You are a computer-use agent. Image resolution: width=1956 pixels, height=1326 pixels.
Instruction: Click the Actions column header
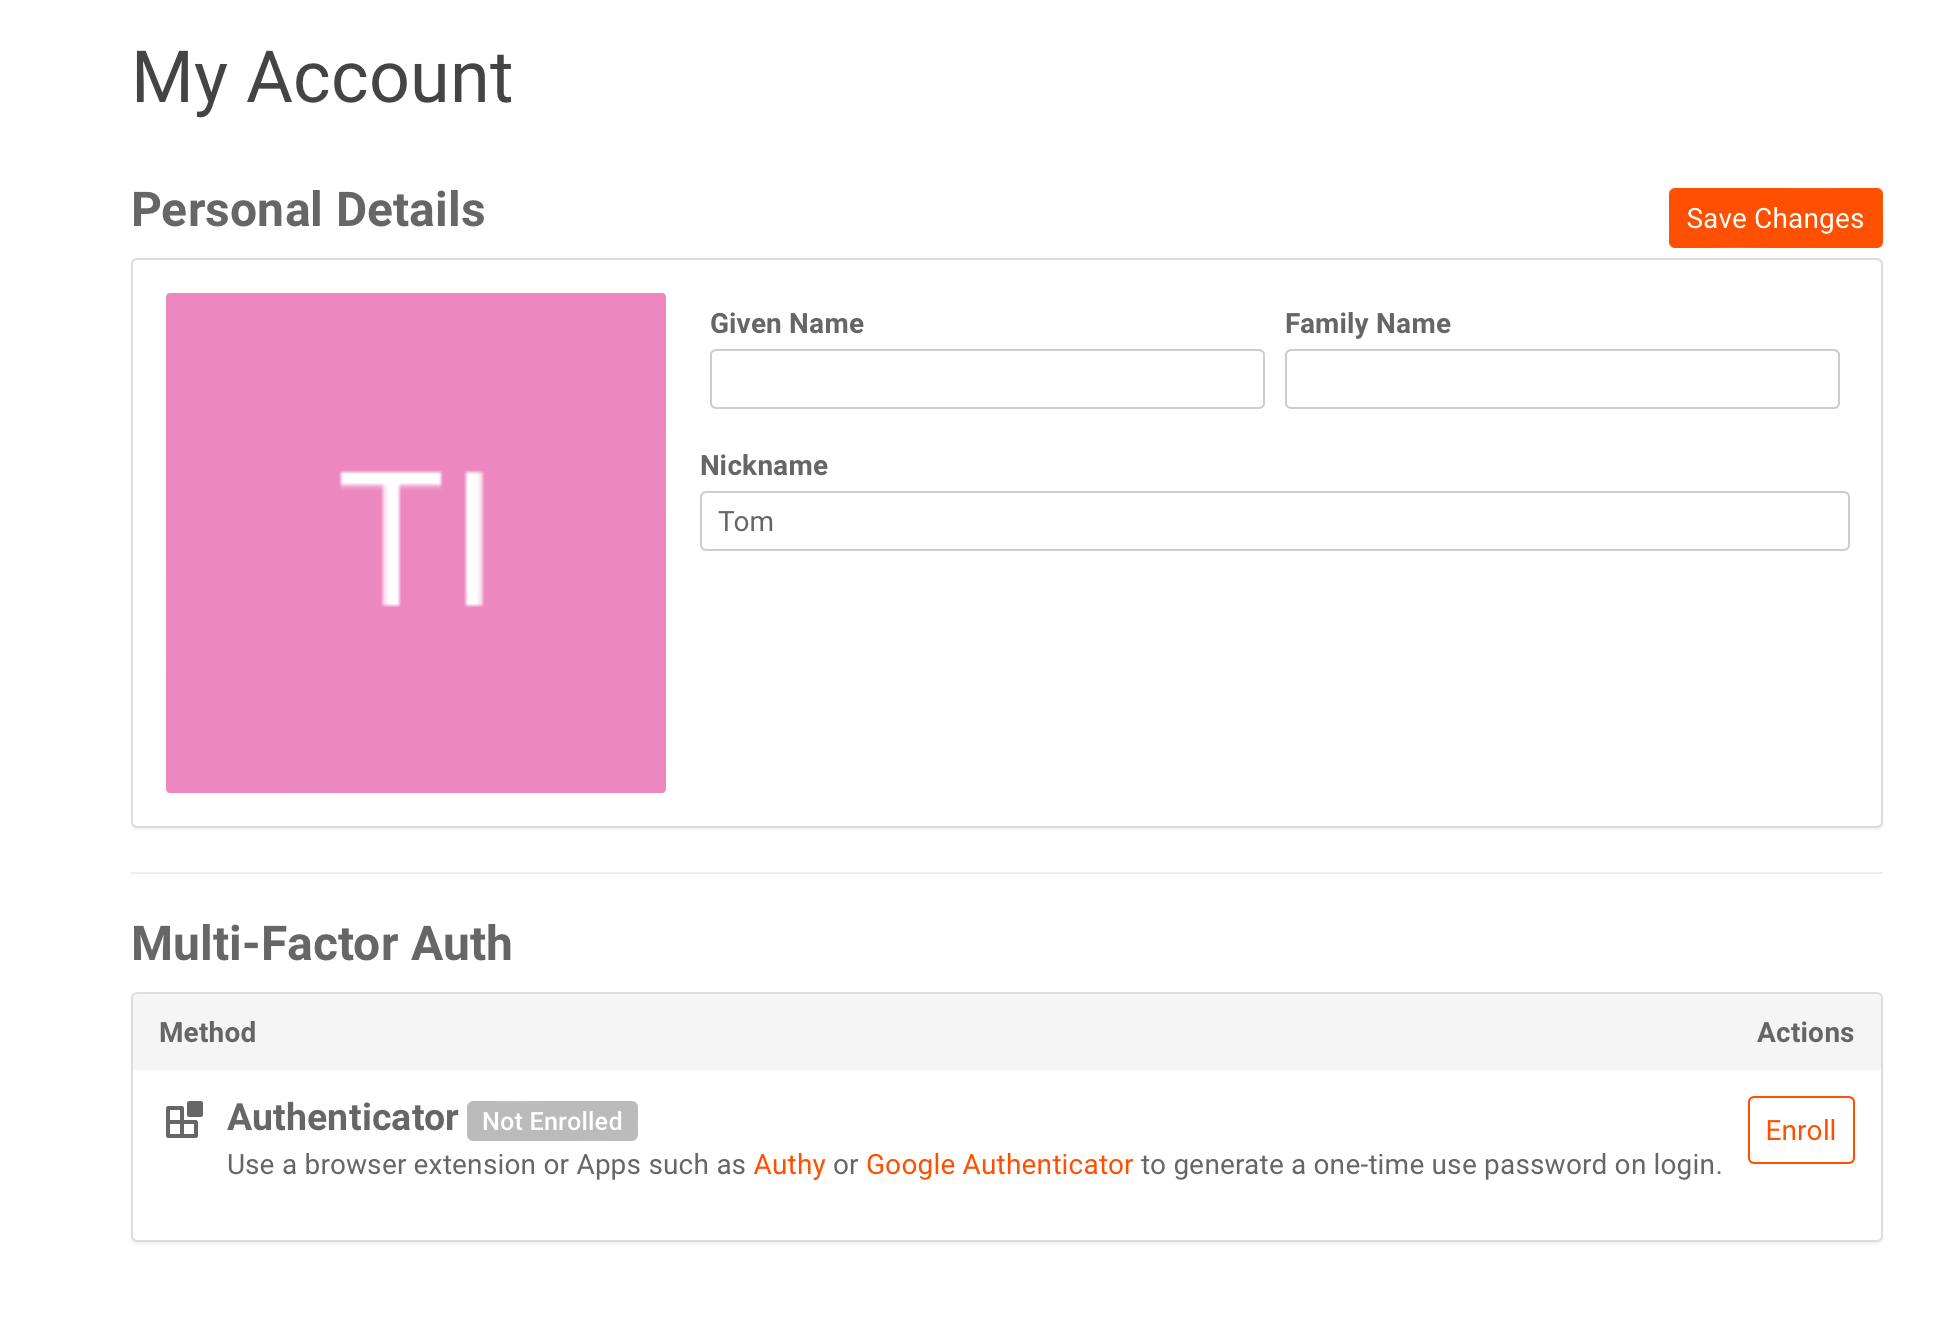(x=1804, y=1032)
